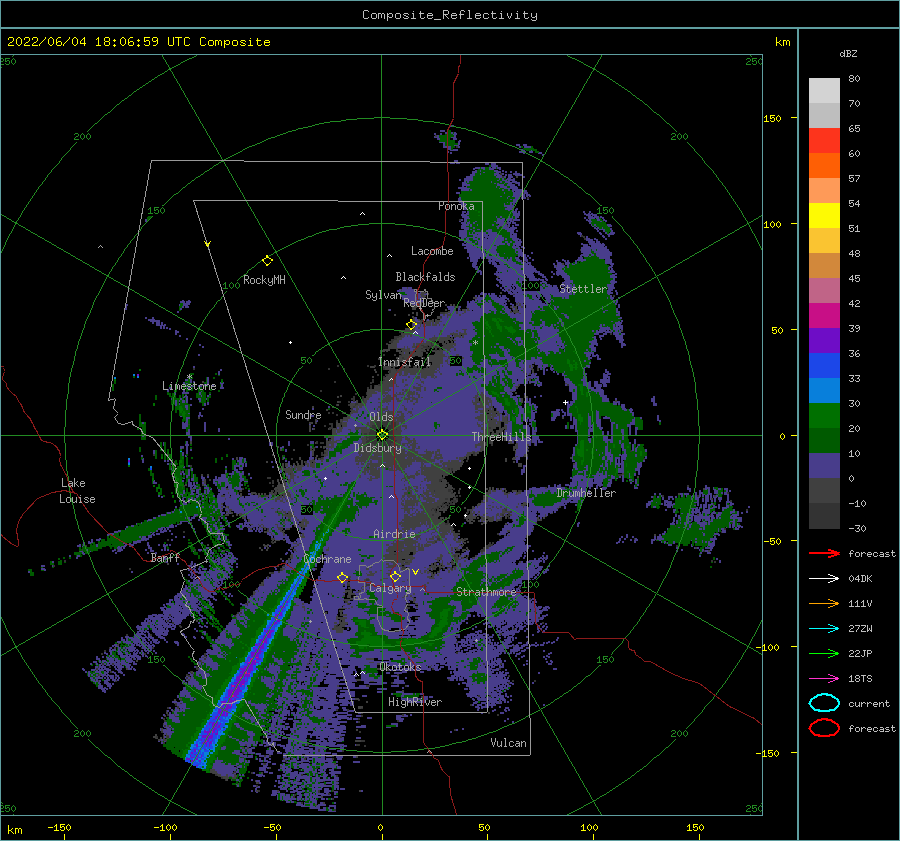Select the red 60–65 dBZ swatch
Image resolution: width=900 pixels, height=841 pixels.
(824, 141)
